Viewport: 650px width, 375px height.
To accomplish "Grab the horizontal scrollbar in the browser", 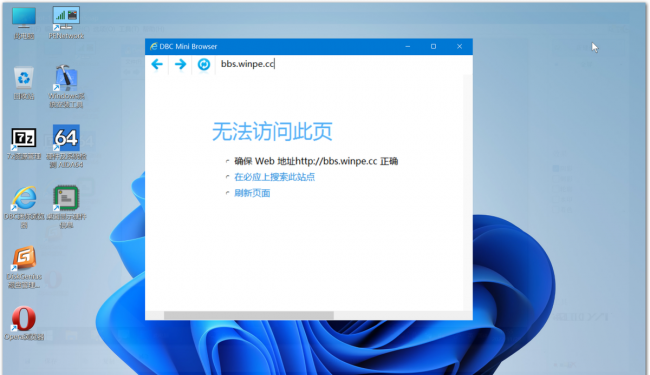I will coord(249,315).
